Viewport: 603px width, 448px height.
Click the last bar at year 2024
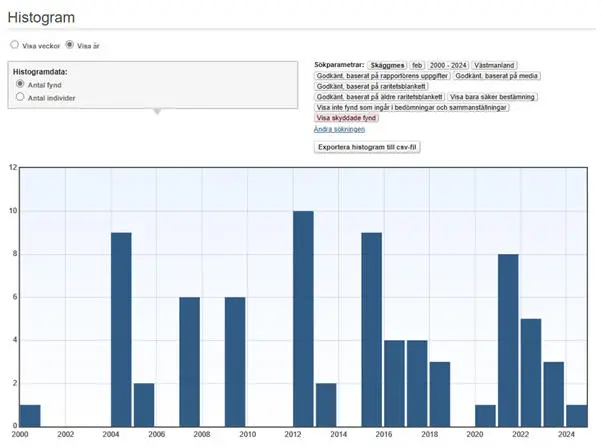(x=576, y=415)
